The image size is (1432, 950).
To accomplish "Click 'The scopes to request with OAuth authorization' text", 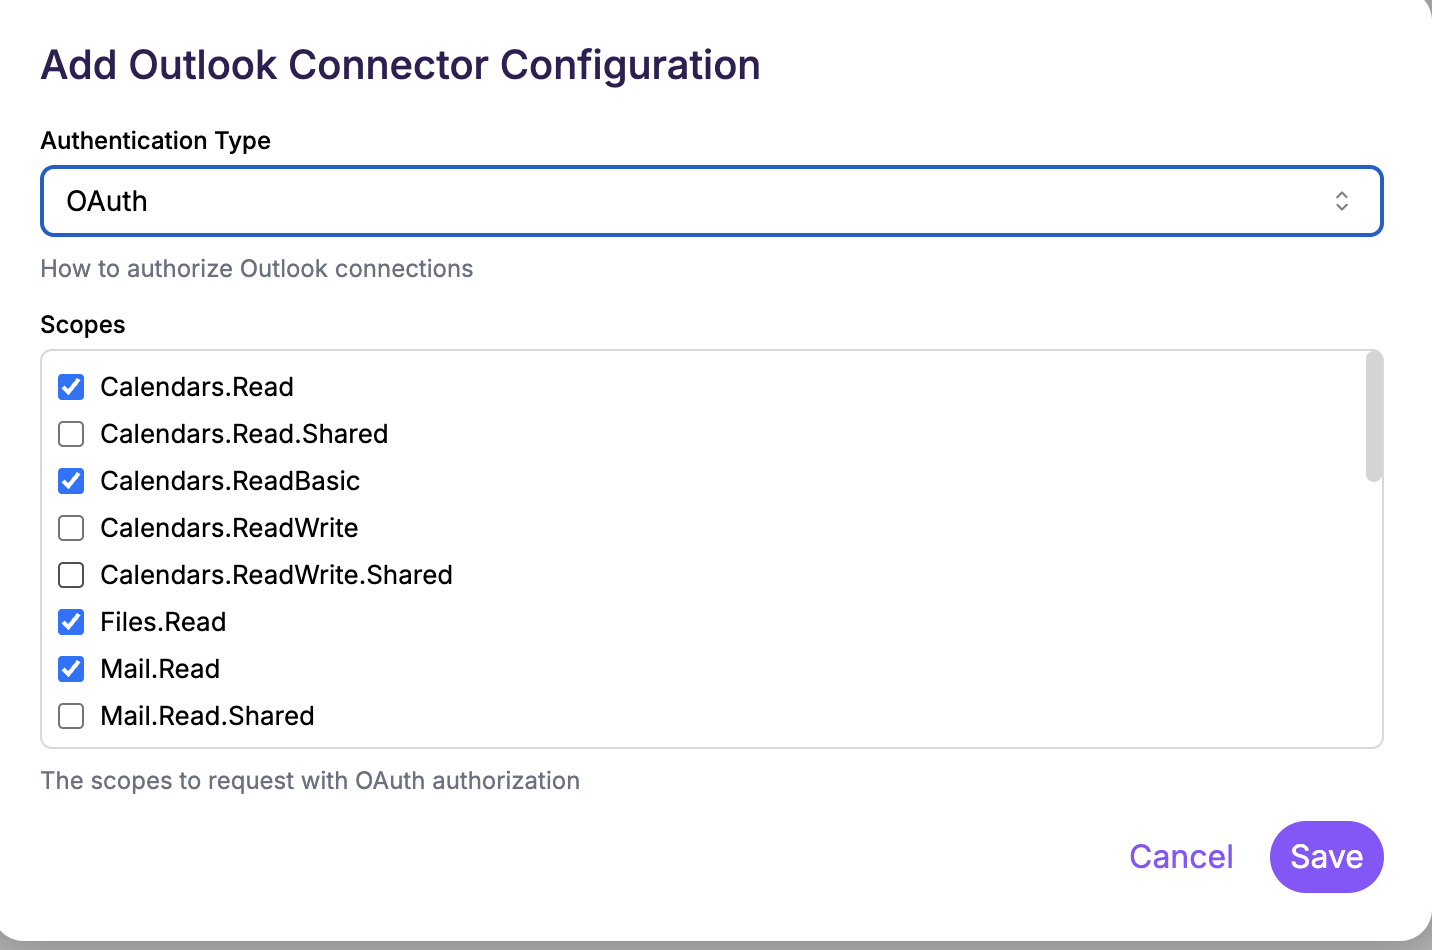I will coord(310,781).
